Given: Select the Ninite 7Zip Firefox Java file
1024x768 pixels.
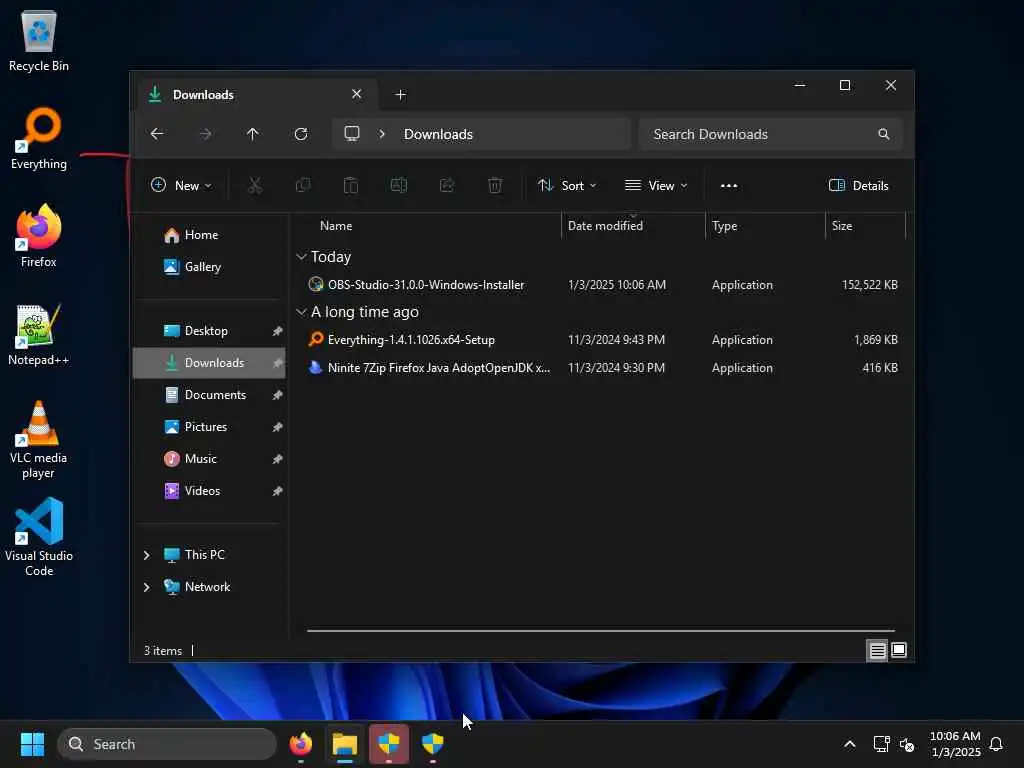Looking at the screenshot, I should tap(601, 368).
